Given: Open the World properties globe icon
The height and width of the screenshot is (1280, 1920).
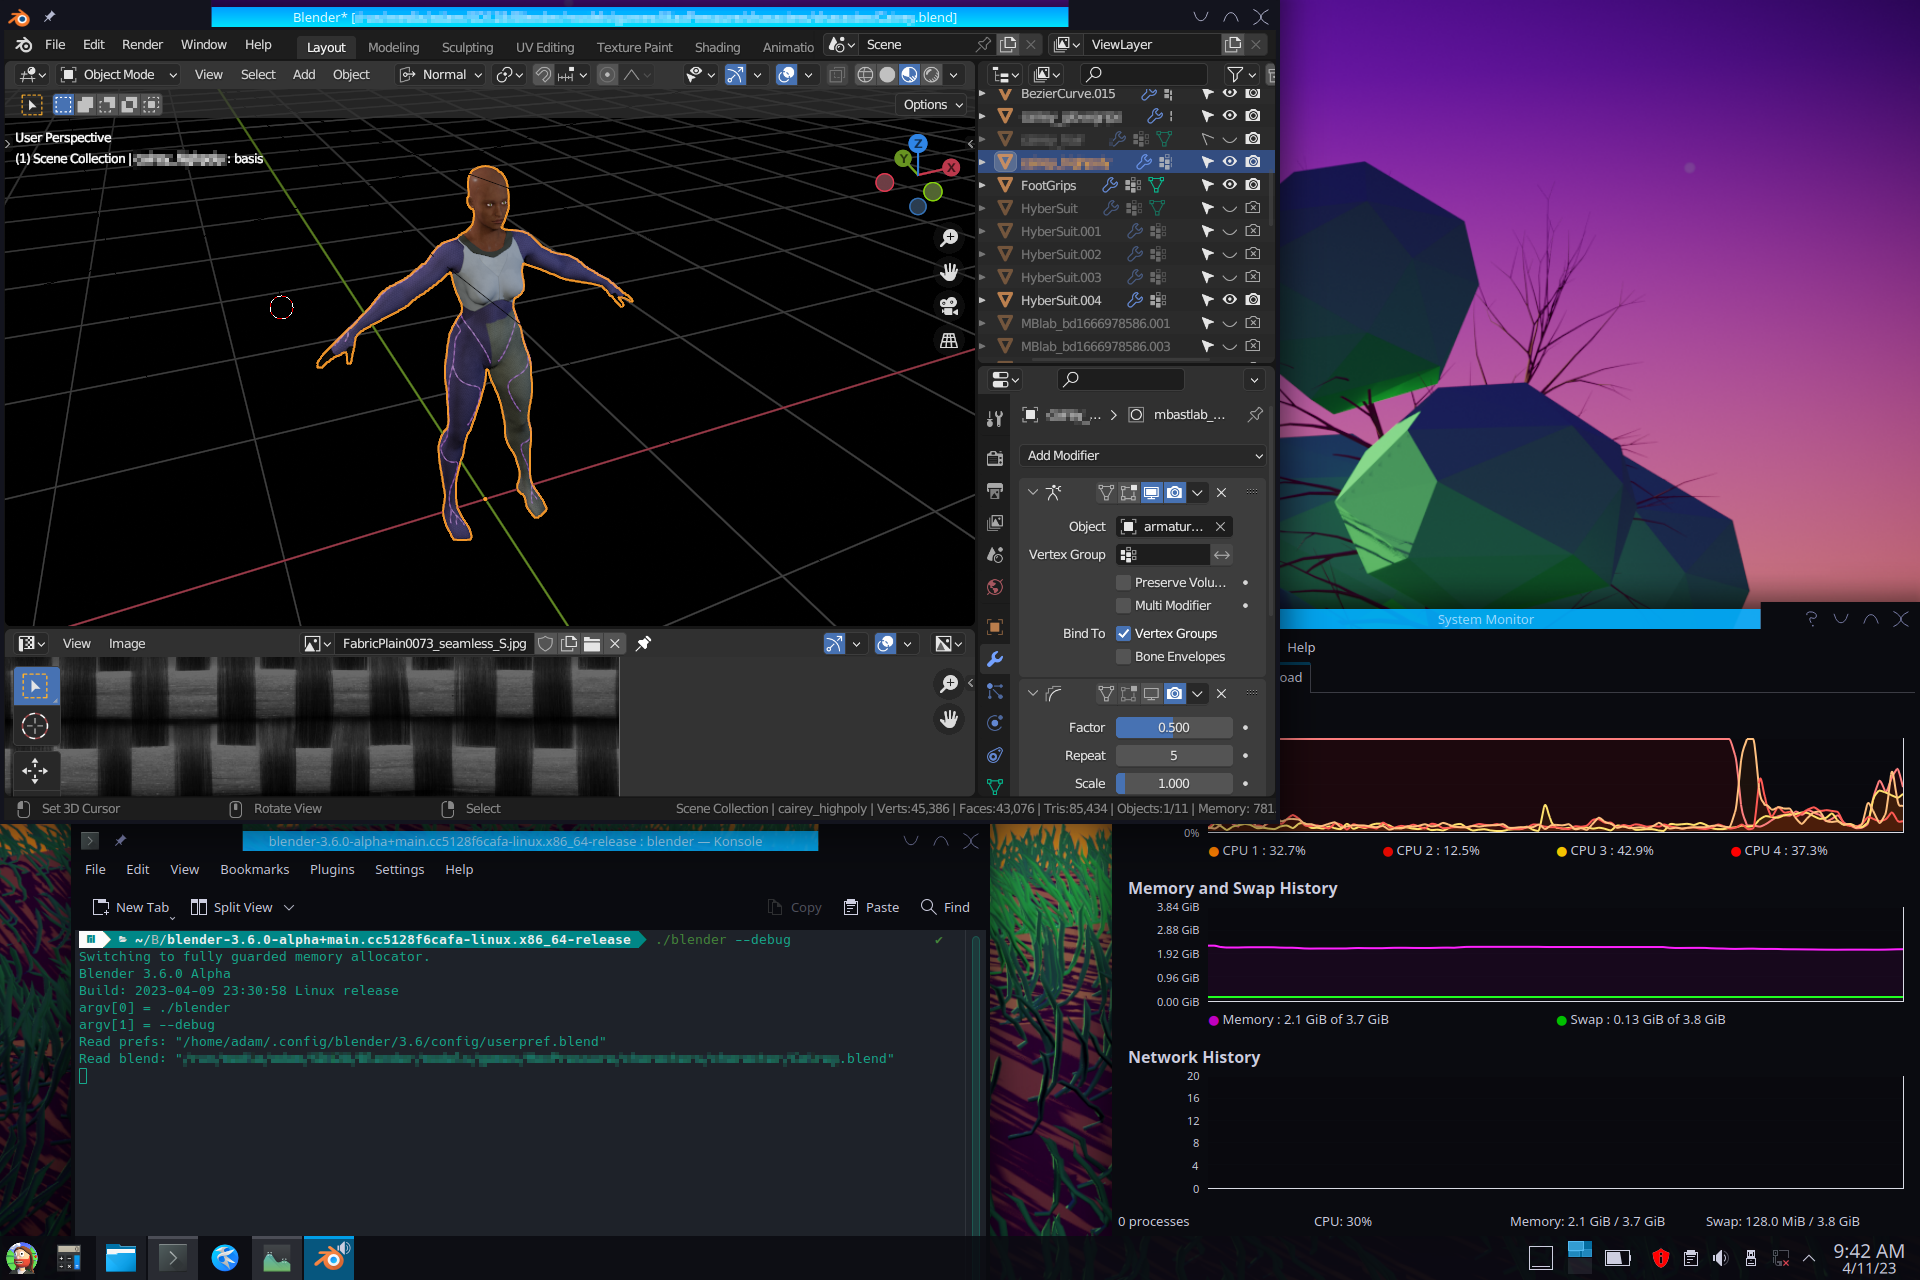Looking at the screenshot, I should pyautogui.click(x=995, y=587).
